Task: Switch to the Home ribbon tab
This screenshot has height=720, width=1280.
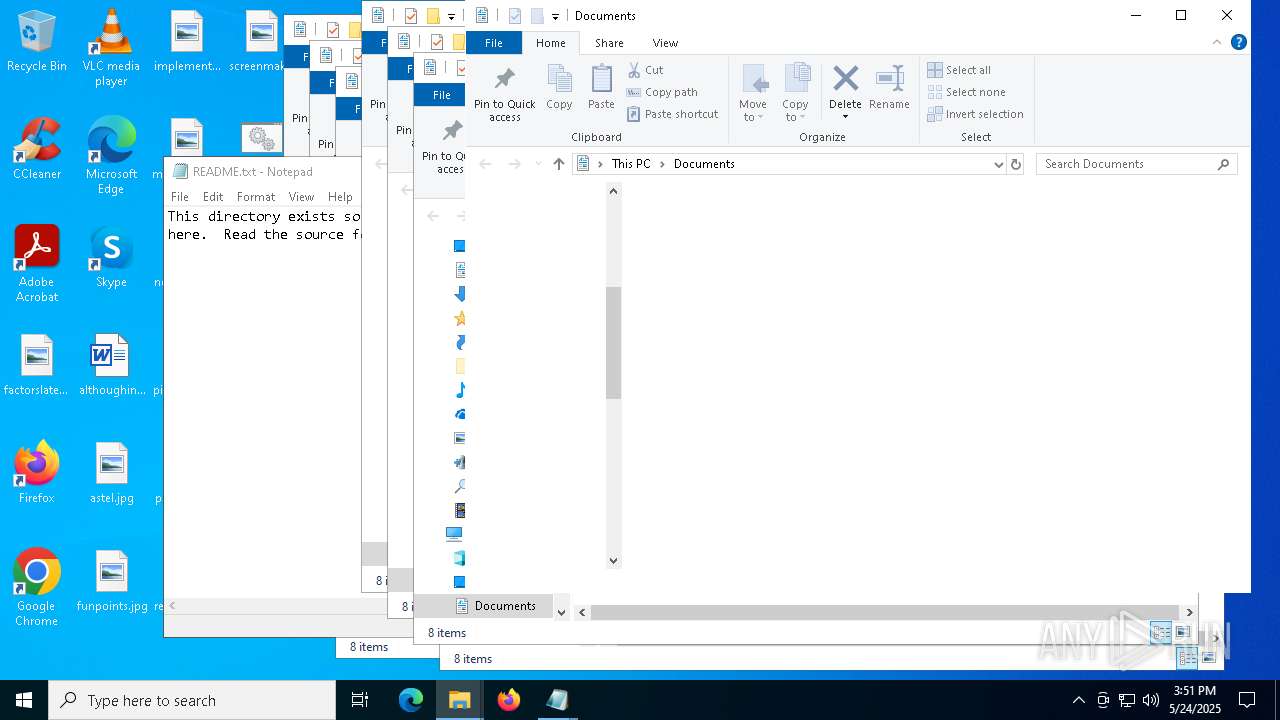Action: (x=551, y=43)
